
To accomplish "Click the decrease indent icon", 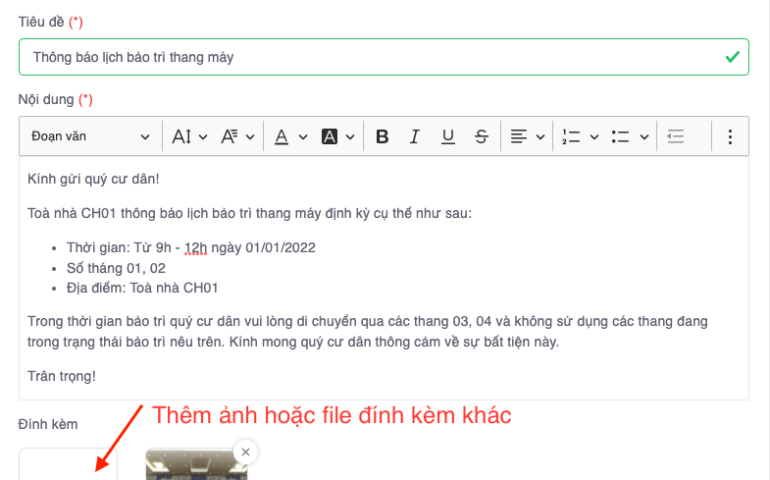I will 676,137.
